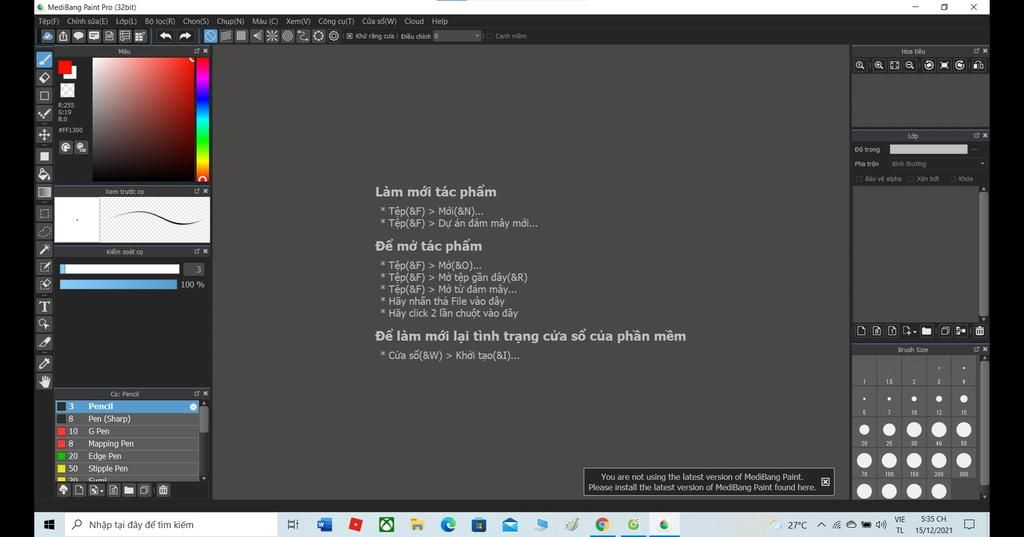Open Pencil brush settings gear

tap(193, 406)
